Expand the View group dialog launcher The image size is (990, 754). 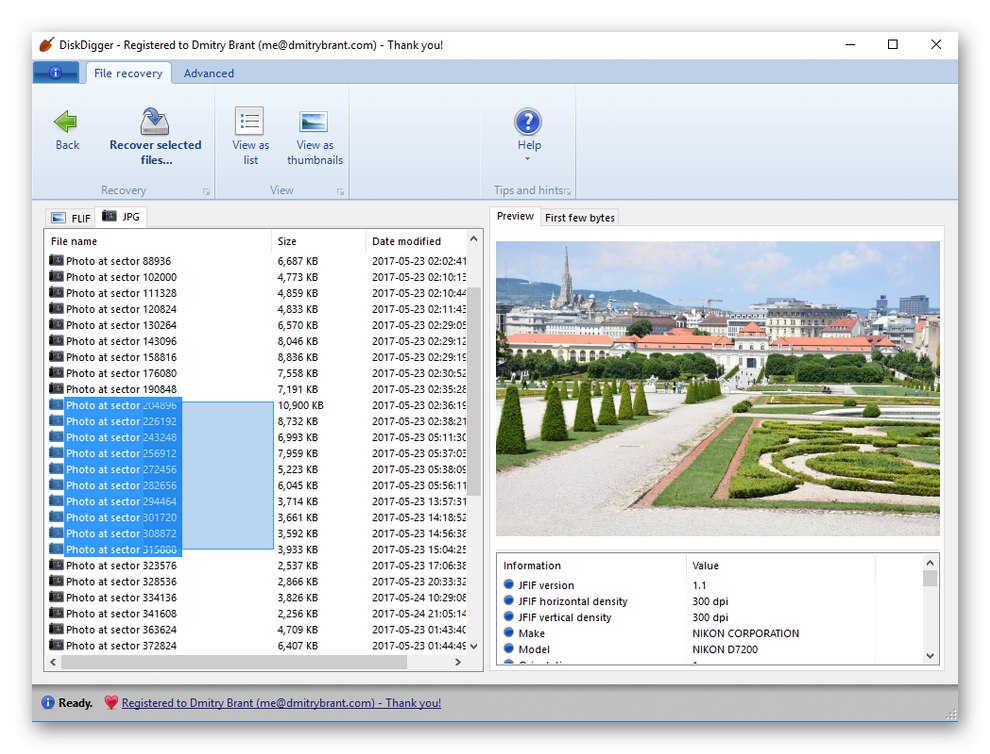340,192
